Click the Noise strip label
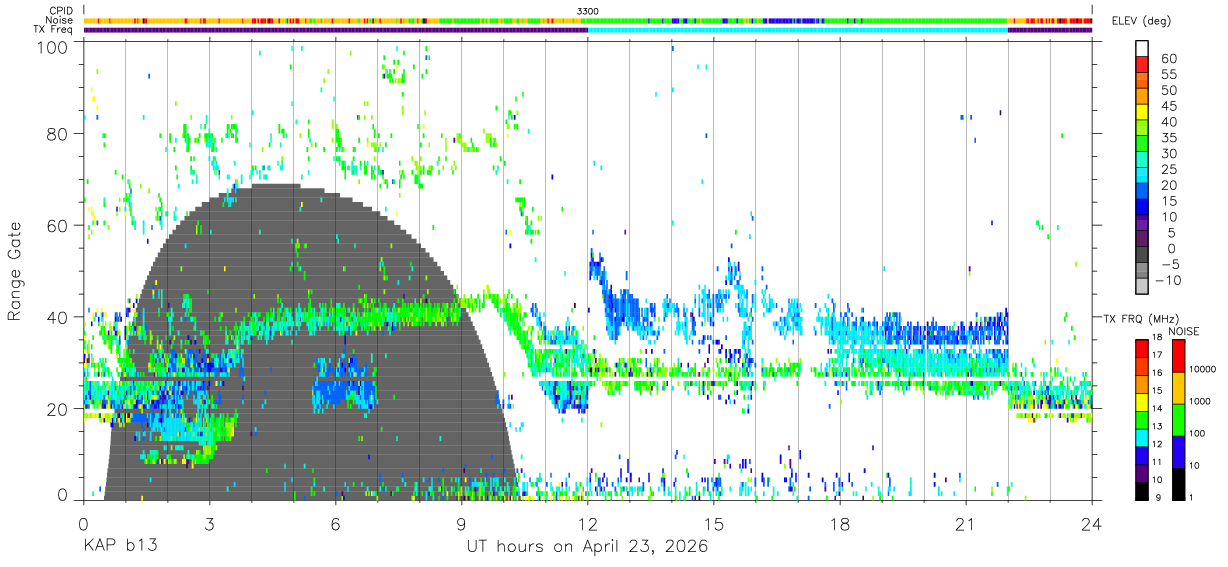The width and height of the screenshot is (1228, 567). click(x=59, y=20)
